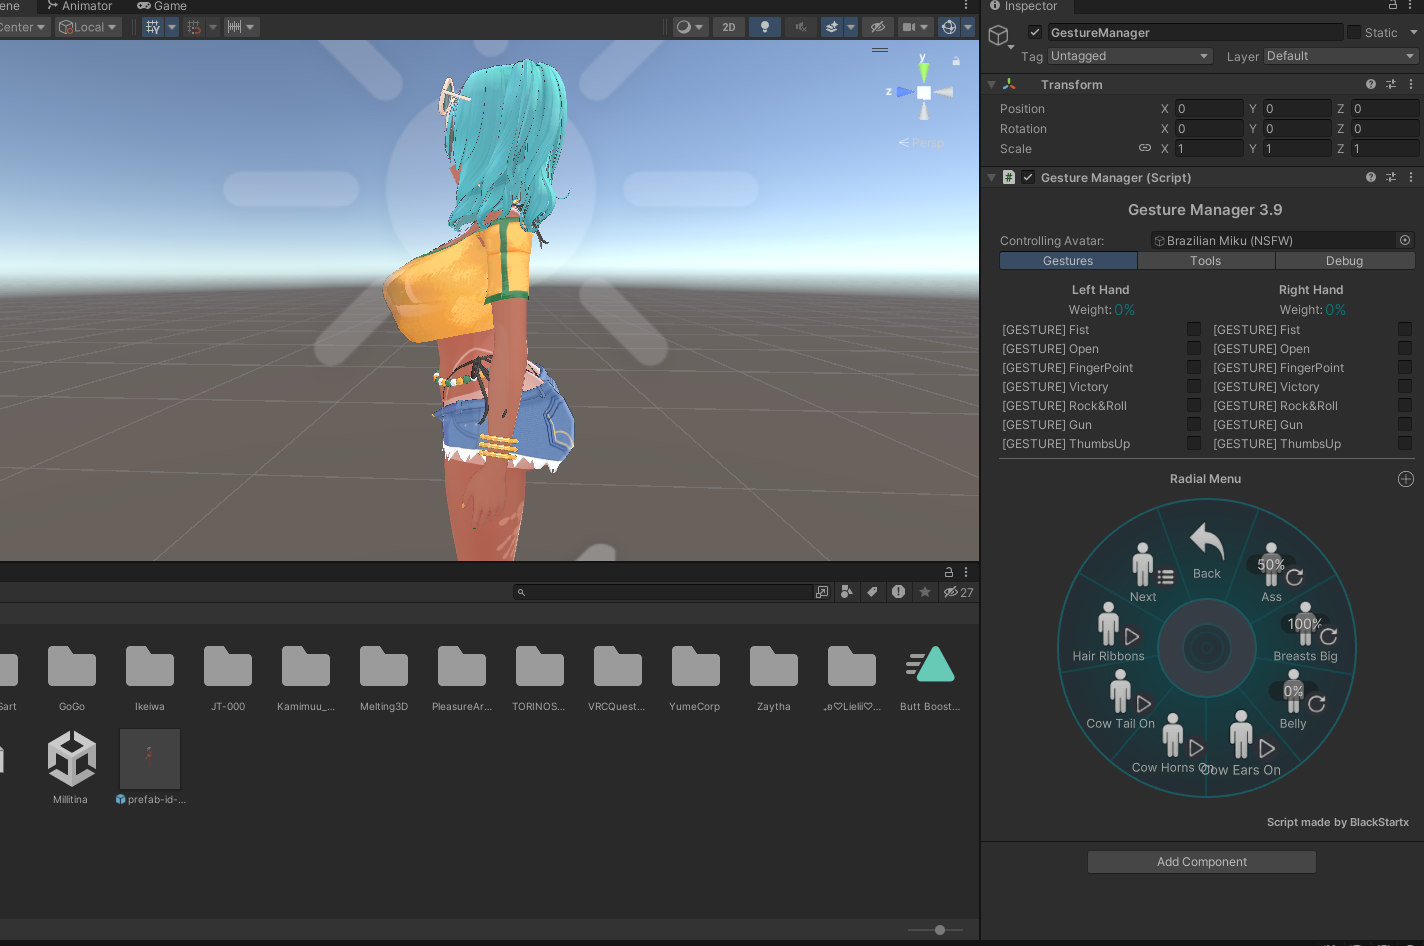Toggle scene effects (skybox/fog) icon
1424x946 pixels.
click(x=832, y=27)
